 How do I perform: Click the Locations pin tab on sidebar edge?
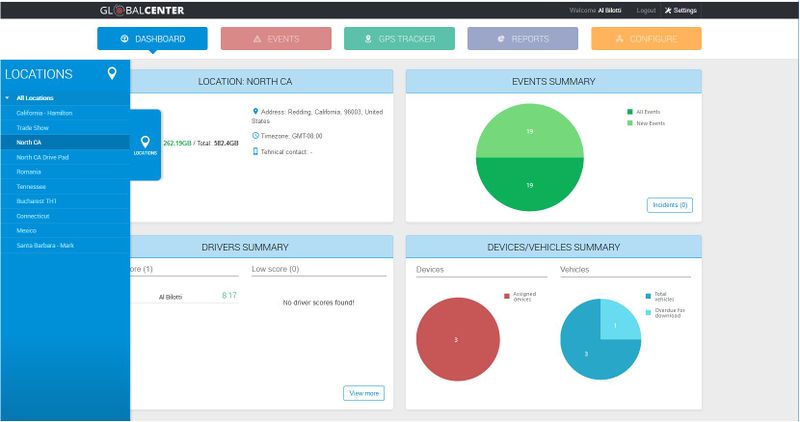(x=145, y=145)
